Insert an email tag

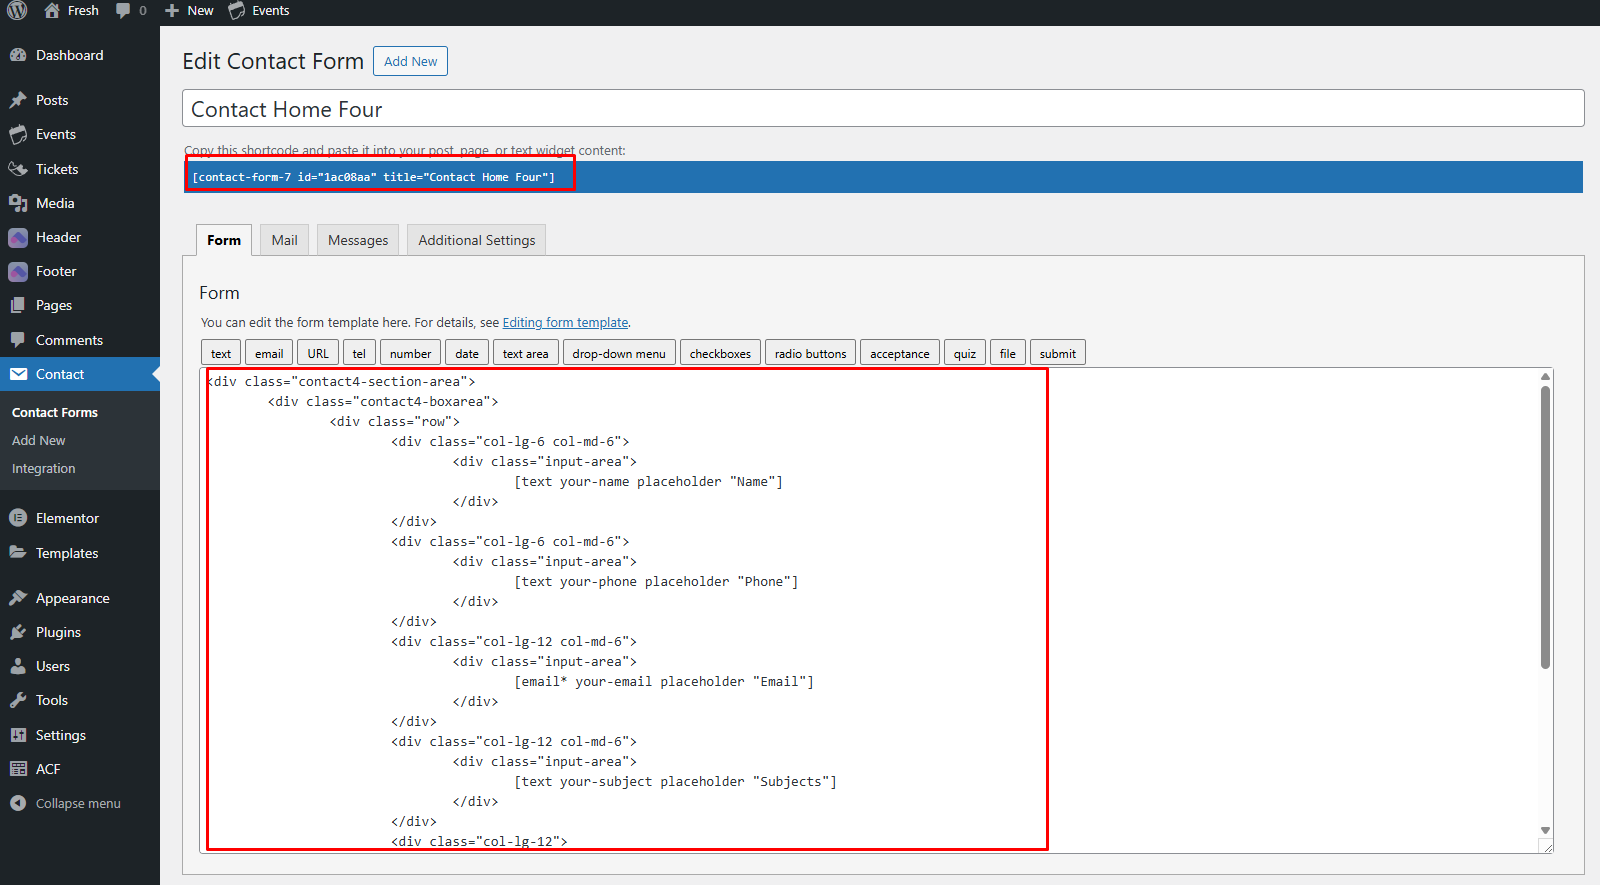pos(269,353)
